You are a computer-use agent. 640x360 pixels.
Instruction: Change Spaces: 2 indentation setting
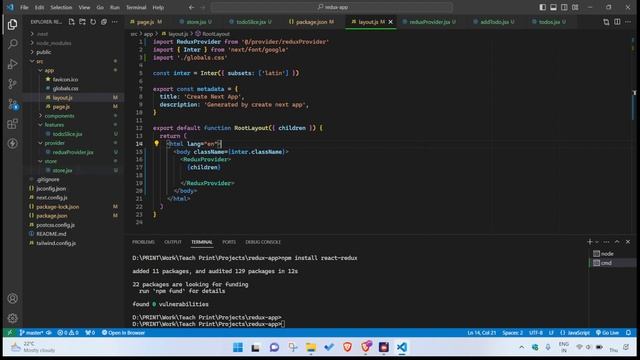coord(512,333)
